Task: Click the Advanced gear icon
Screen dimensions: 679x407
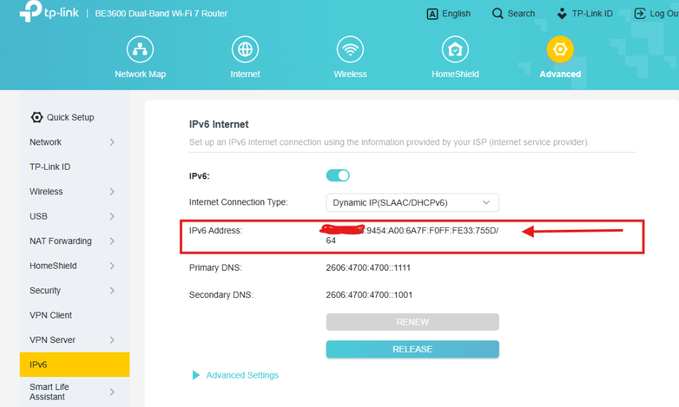Action: pyautogui.click(x=560, y=49)
